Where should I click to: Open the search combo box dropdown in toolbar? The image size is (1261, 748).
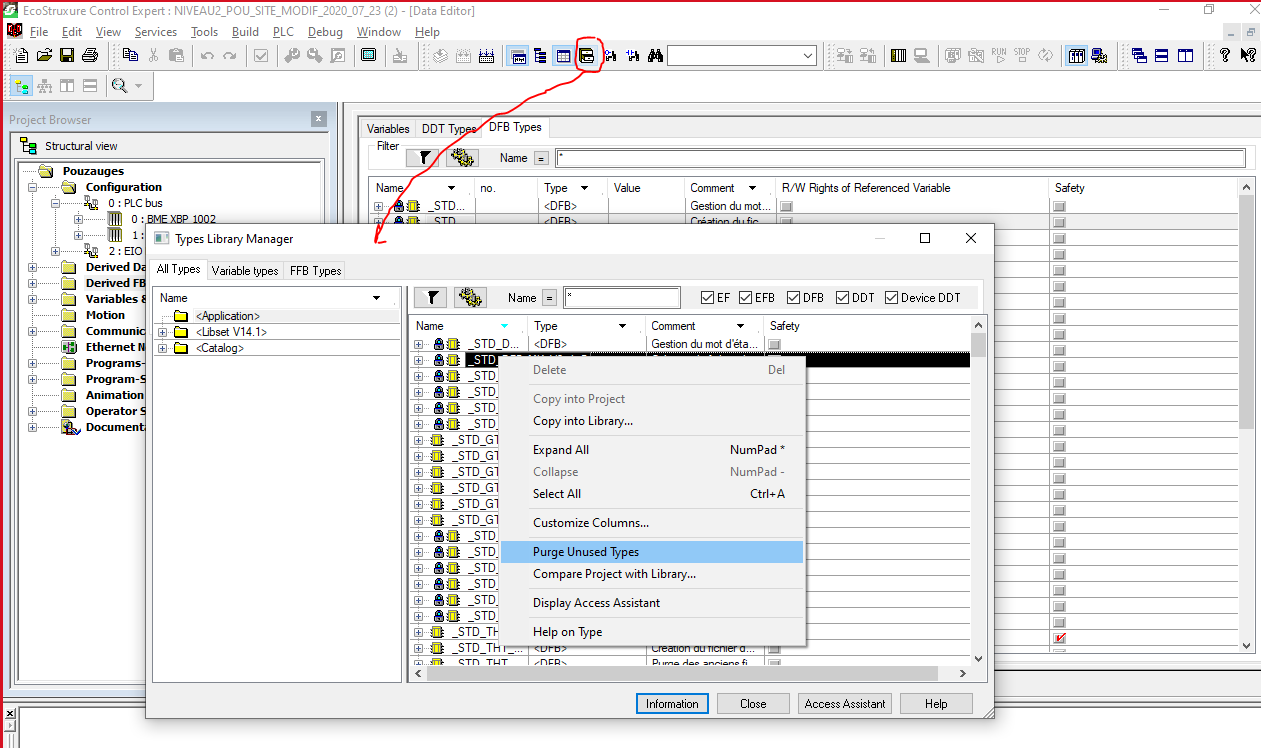coord(807,56)
